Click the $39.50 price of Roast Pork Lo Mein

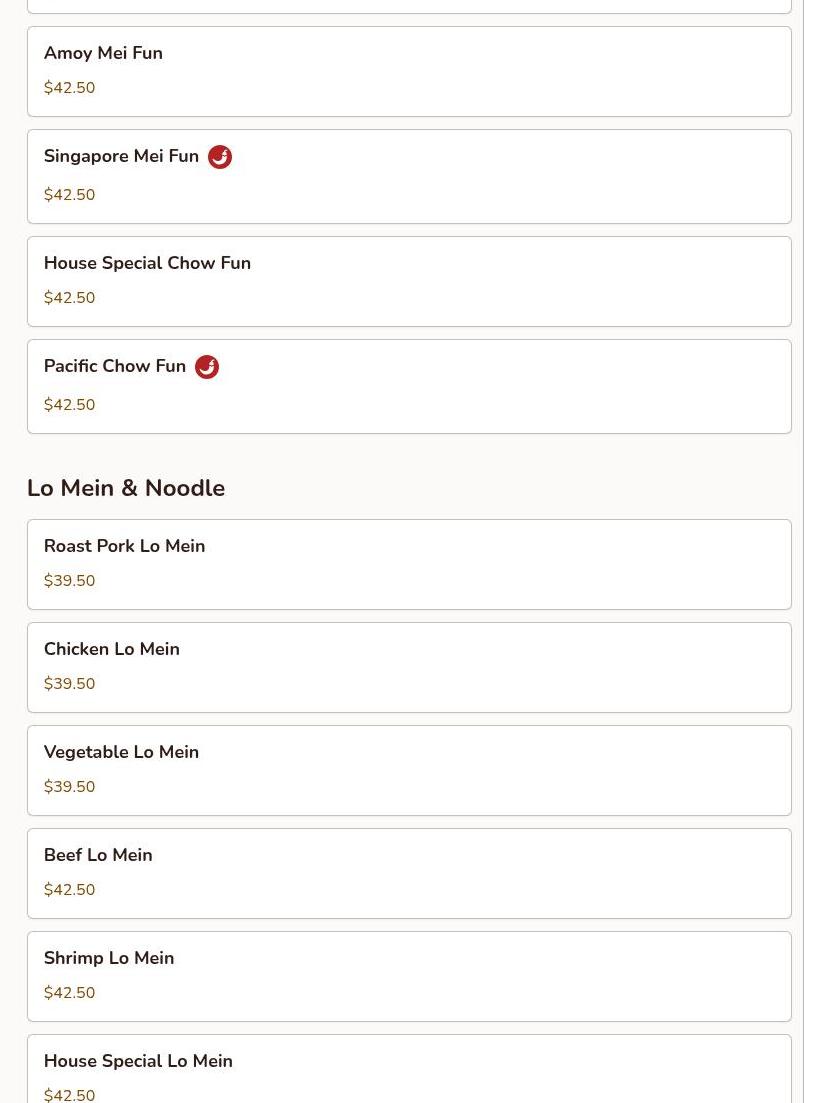pyautogui.click(x=69, y=581)
